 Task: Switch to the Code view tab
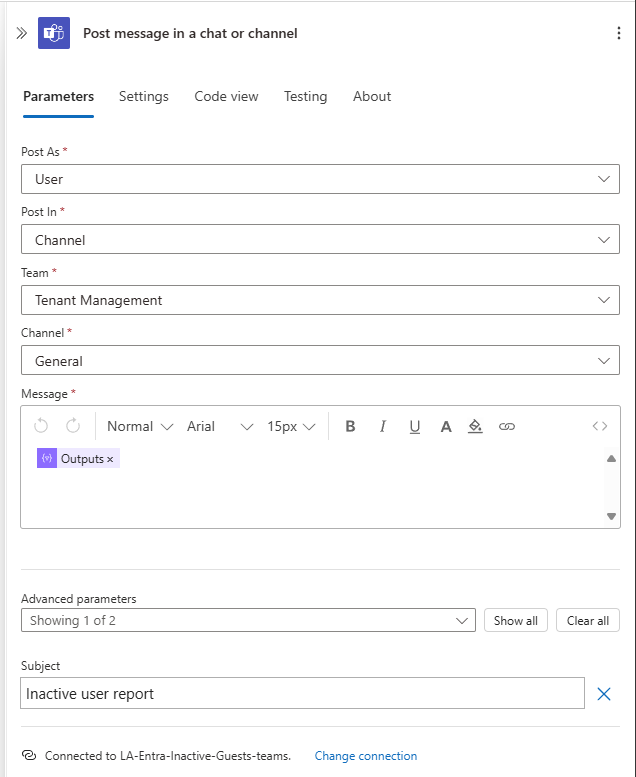(x=226, y=96)
